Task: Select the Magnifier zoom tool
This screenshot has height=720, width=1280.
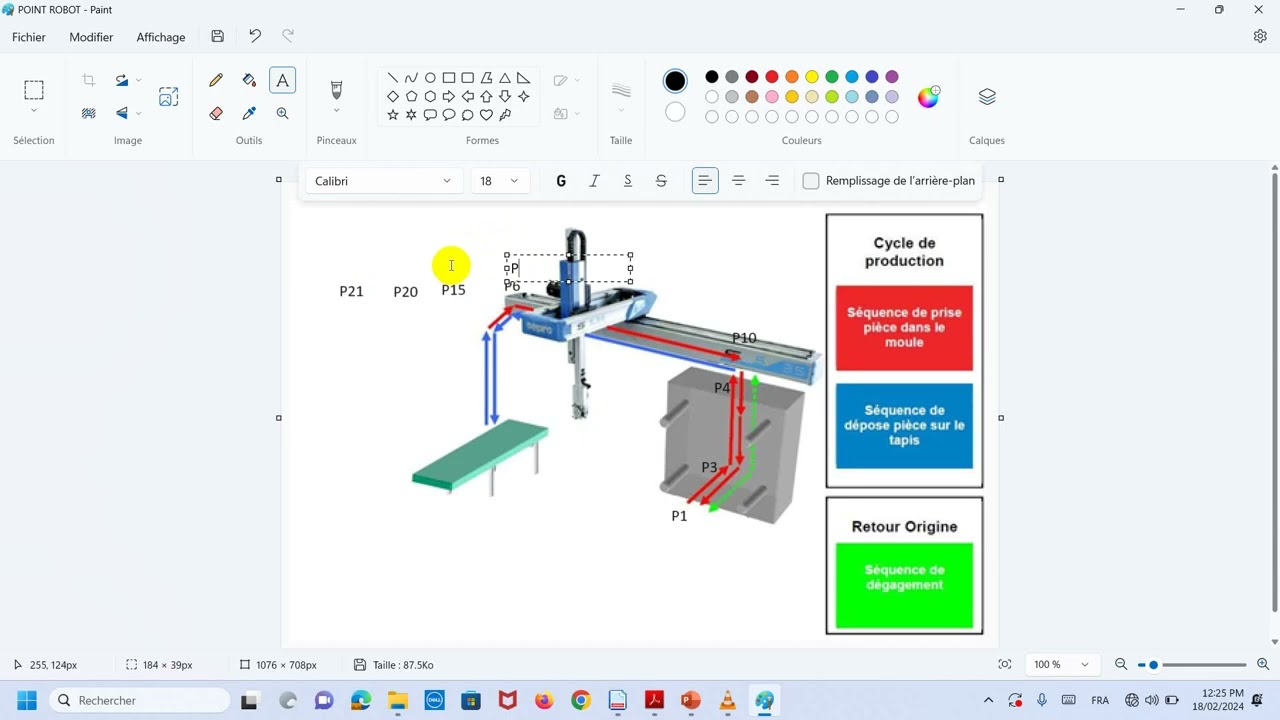Action: (283, 113)
